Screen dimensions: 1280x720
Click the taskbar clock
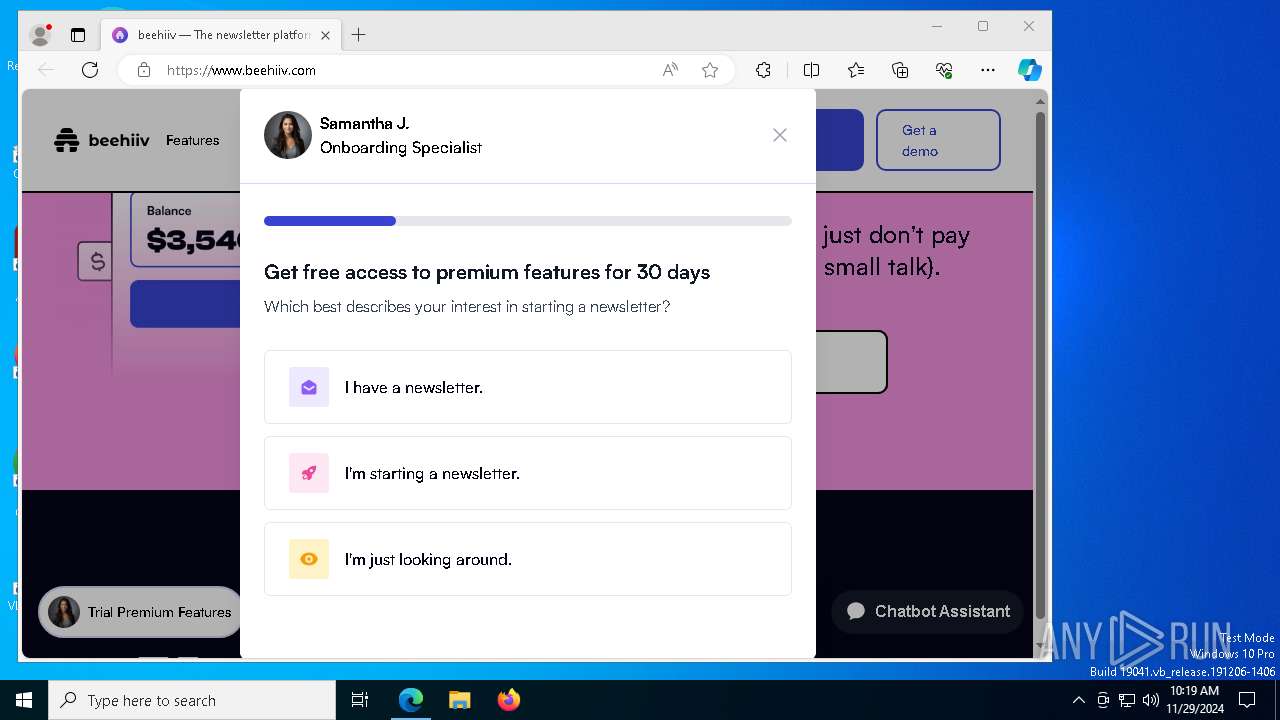1195,700
